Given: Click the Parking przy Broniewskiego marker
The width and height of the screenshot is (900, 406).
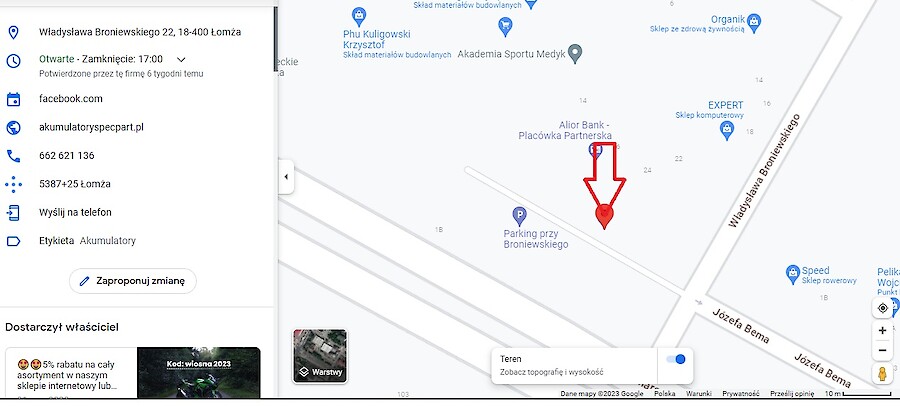Looking at the screenshot, I should 519,217.
